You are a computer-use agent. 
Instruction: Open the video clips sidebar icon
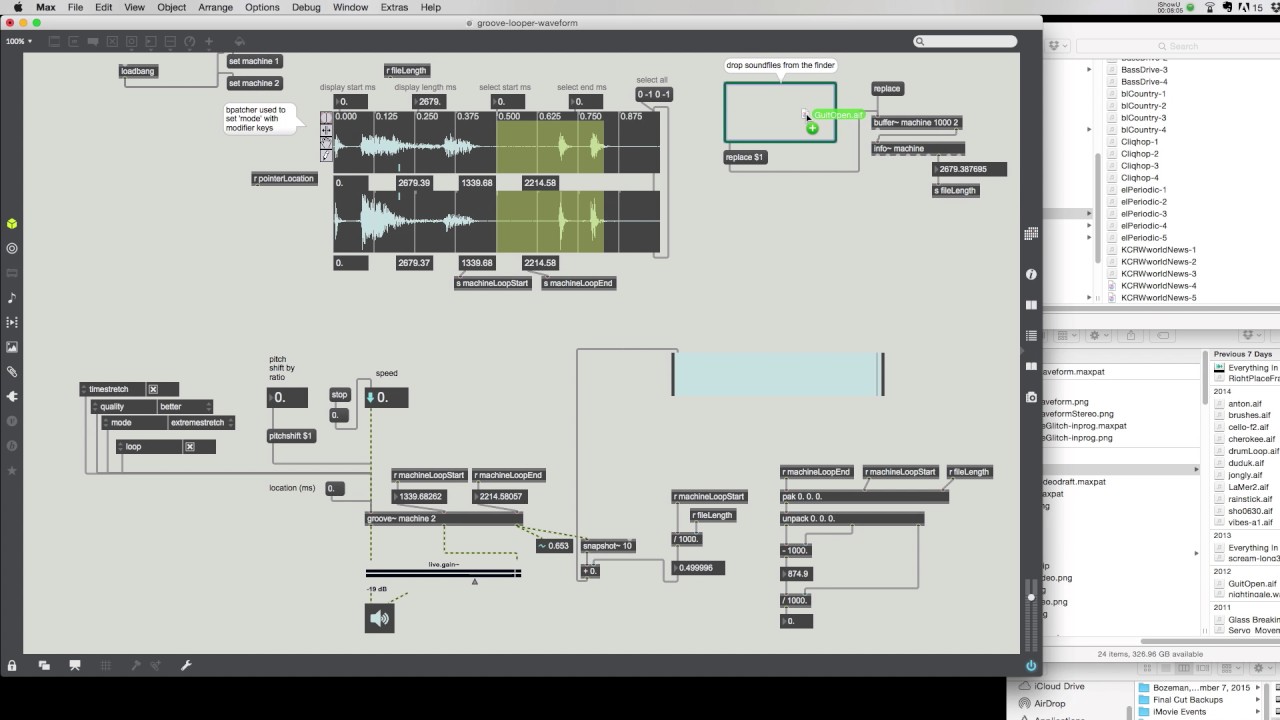pyautogui.click(x=12, y=322)
